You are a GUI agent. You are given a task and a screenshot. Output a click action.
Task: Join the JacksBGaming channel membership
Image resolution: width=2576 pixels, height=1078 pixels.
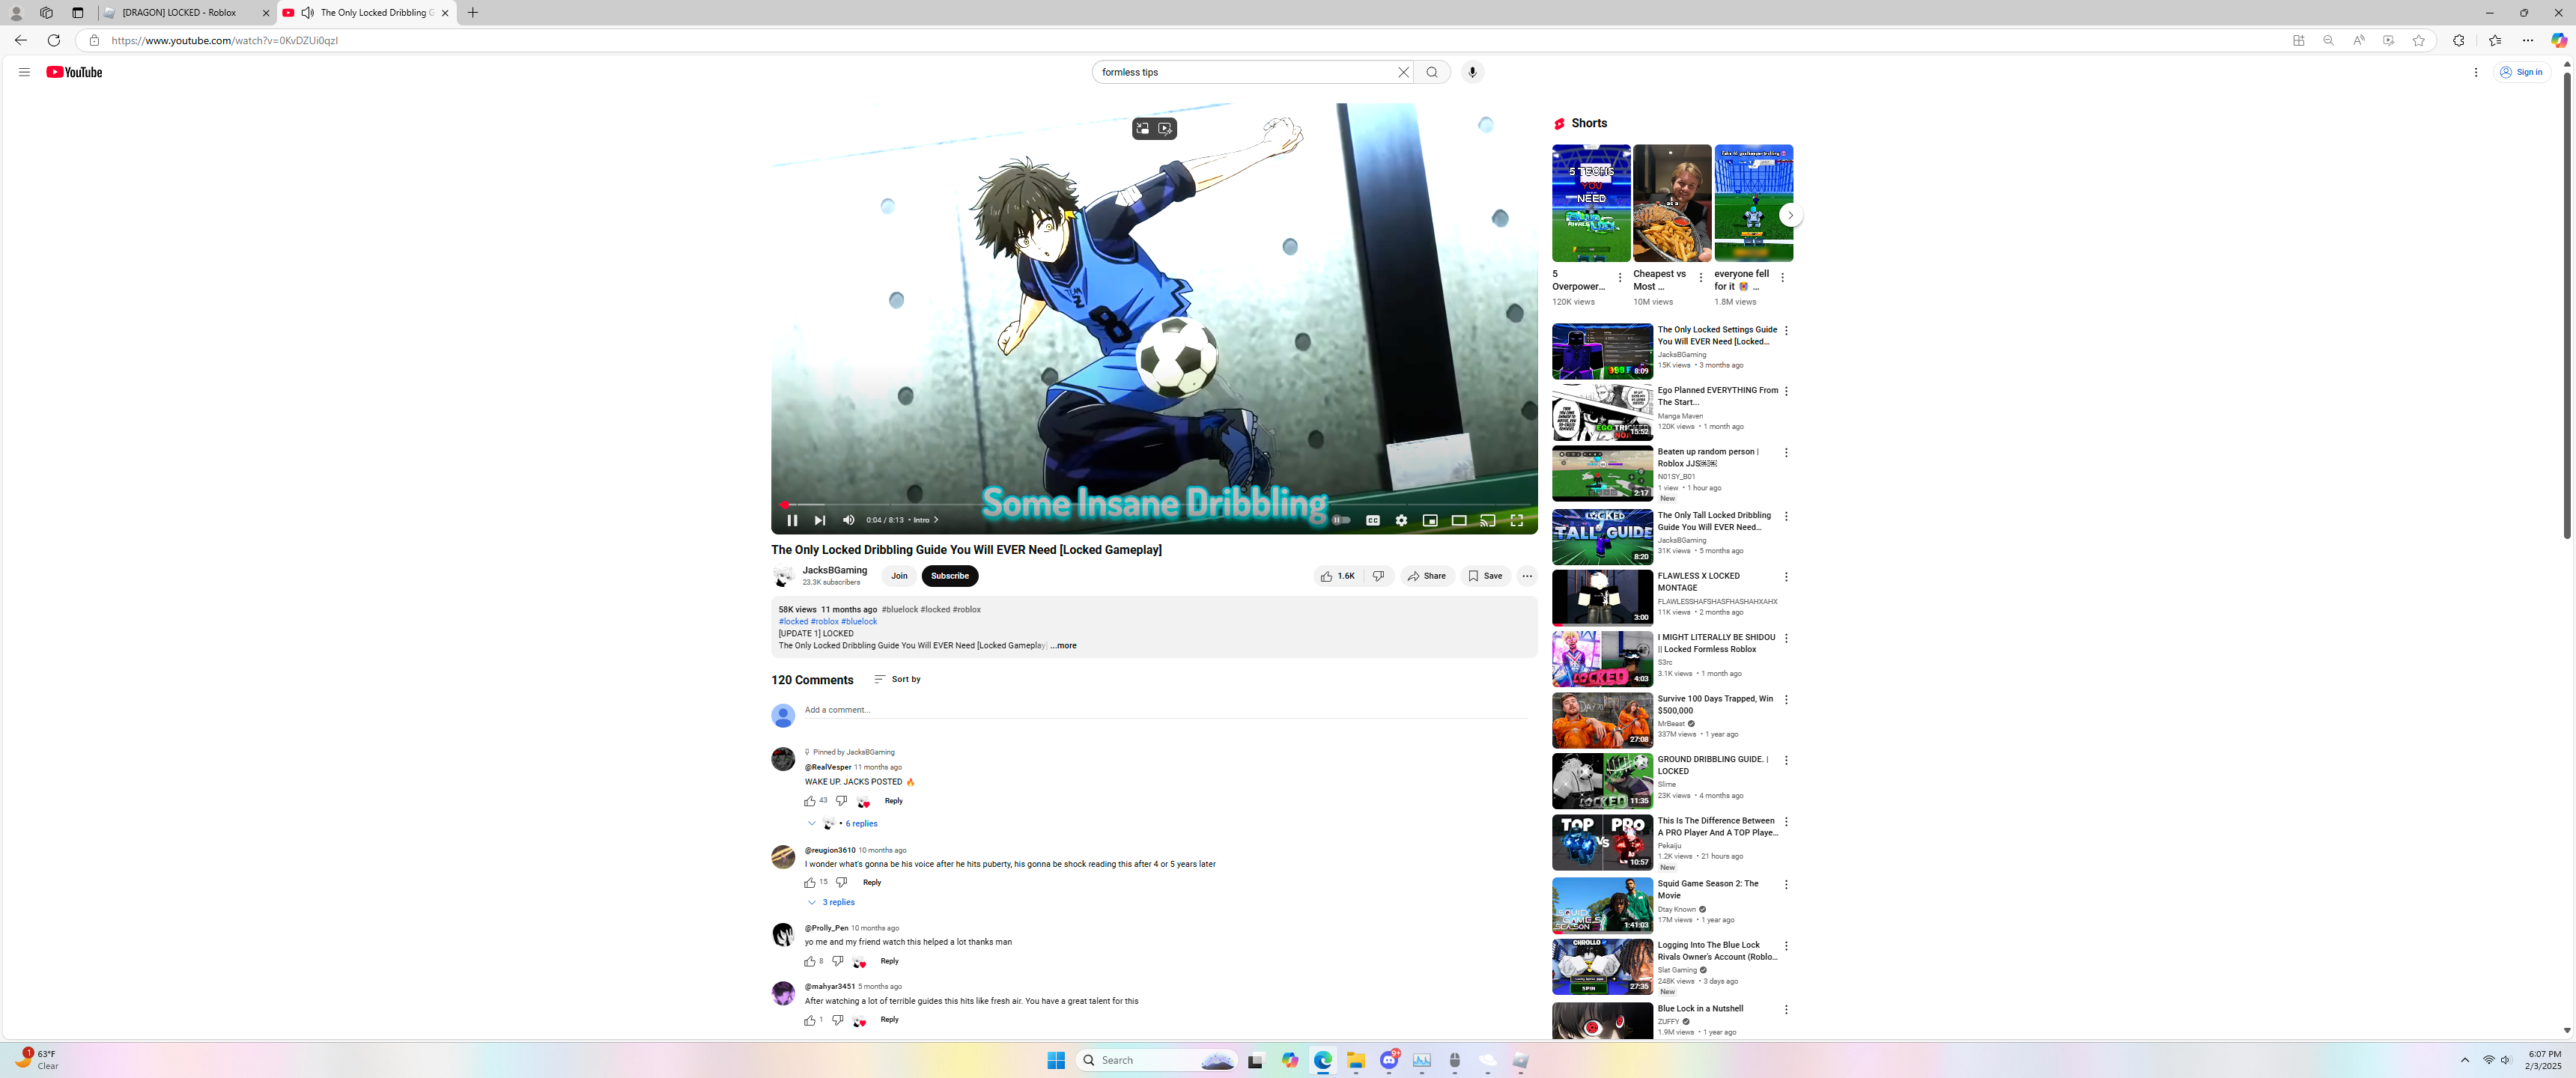coord(899,576)
